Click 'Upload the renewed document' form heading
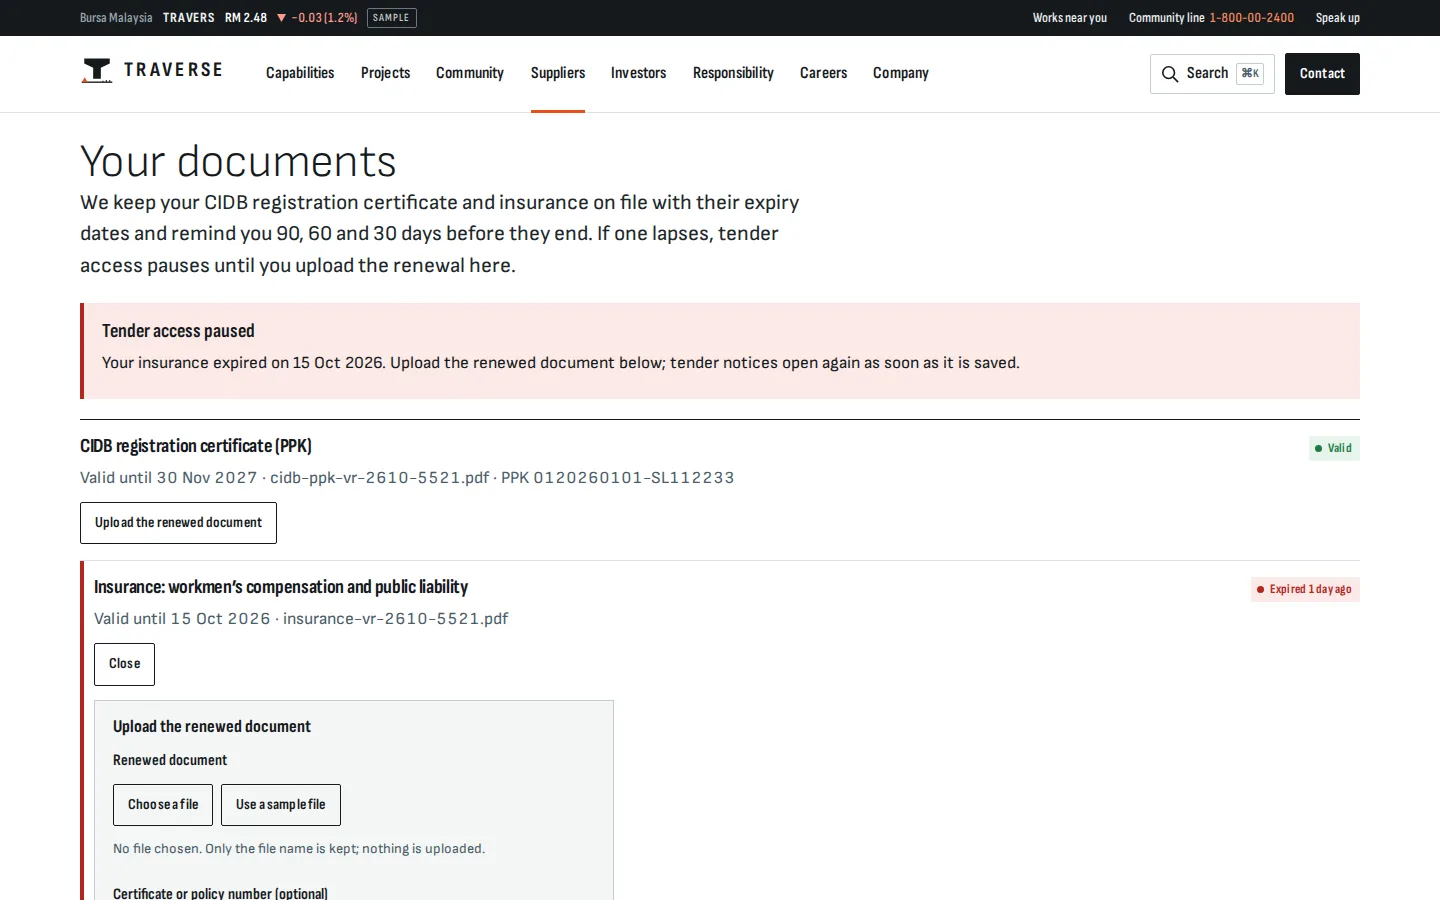This screenshot has height=900, width=1440. click(x=212, y=727)
